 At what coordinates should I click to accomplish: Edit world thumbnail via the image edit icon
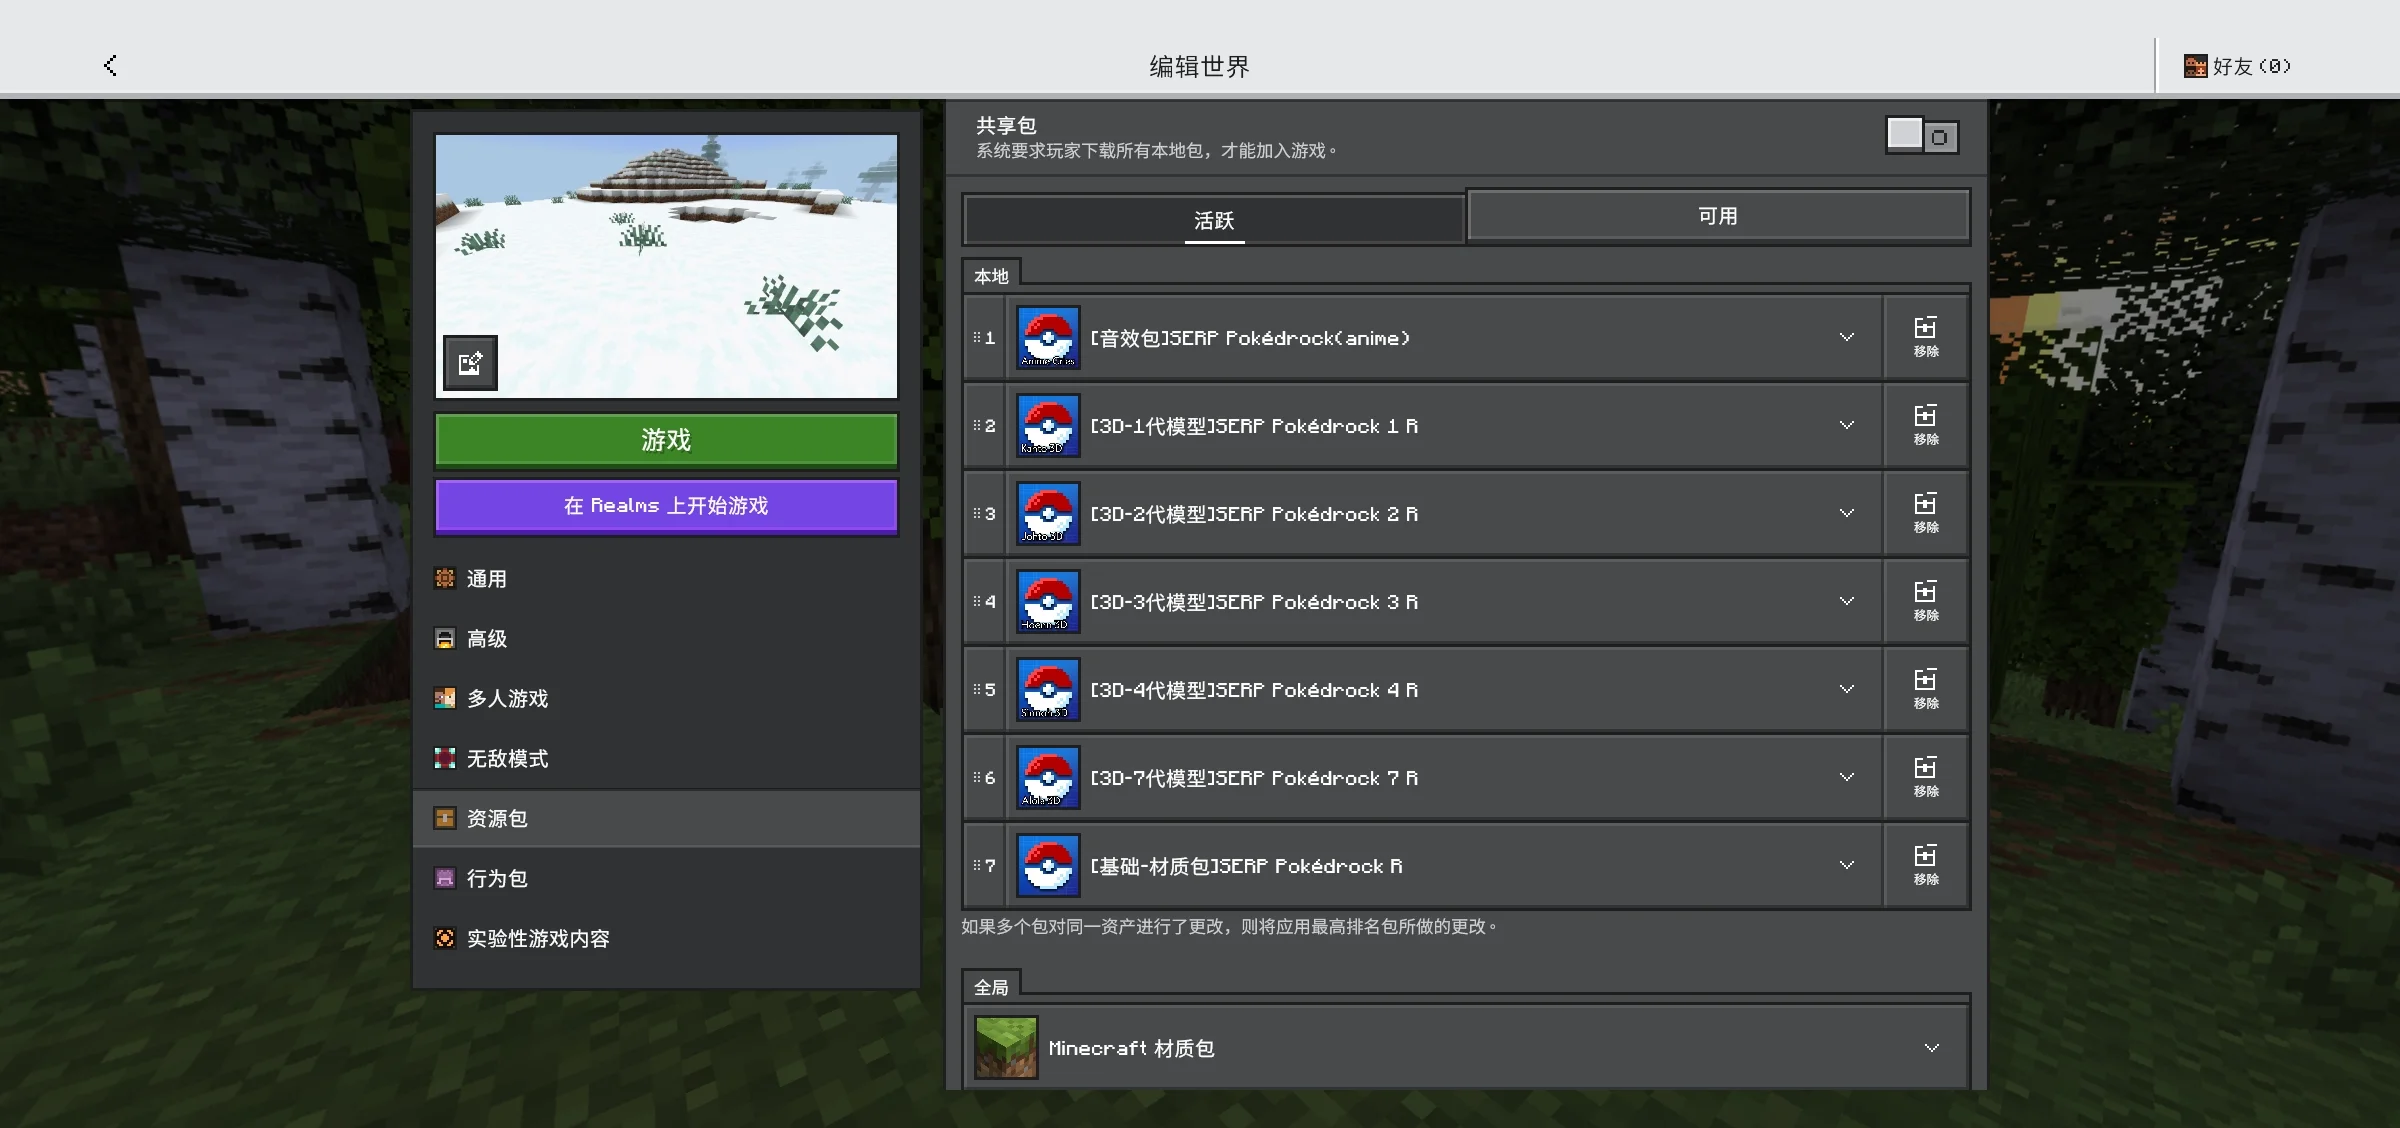[470, 363]
